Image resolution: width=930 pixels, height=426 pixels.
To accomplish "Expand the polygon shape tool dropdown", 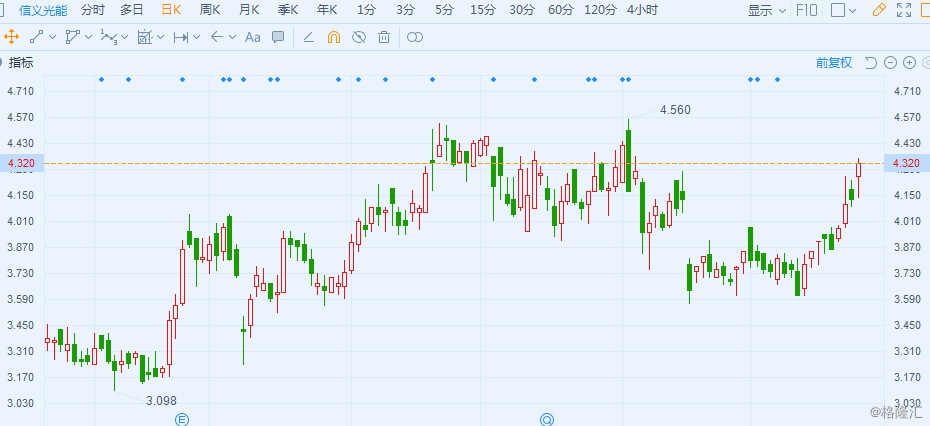I will [89, 37].
